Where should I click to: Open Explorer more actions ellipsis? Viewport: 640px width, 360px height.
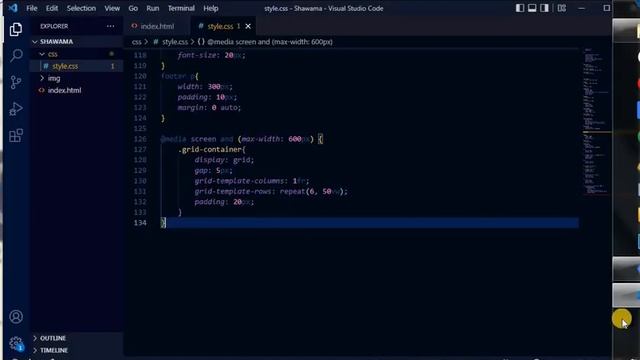point(111,26)
